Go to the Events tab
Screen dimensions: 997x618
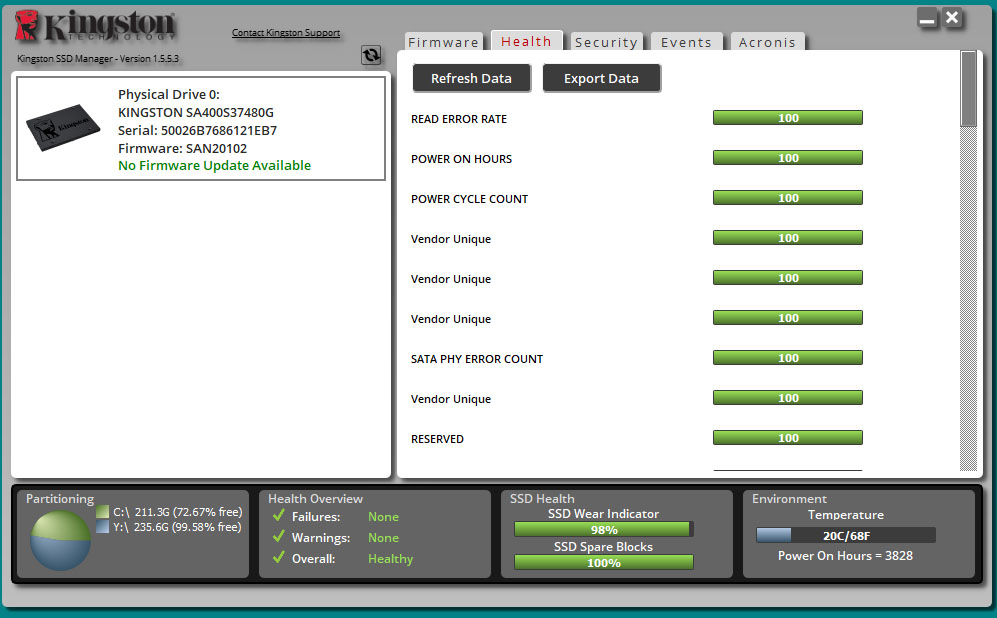(x=686, y=42)
